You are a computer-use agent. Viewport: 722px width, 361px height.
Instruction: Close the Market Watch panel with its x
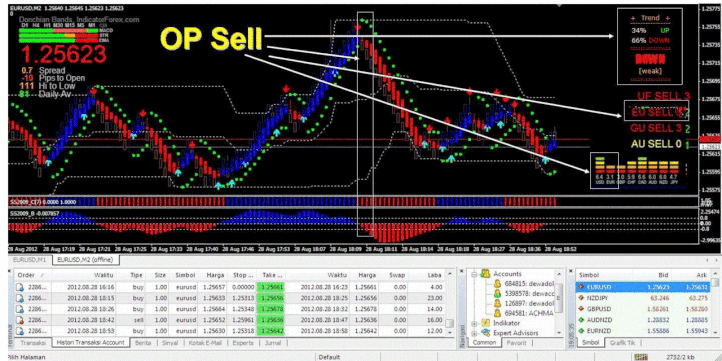pyautogui.click(x=571, y=271)
